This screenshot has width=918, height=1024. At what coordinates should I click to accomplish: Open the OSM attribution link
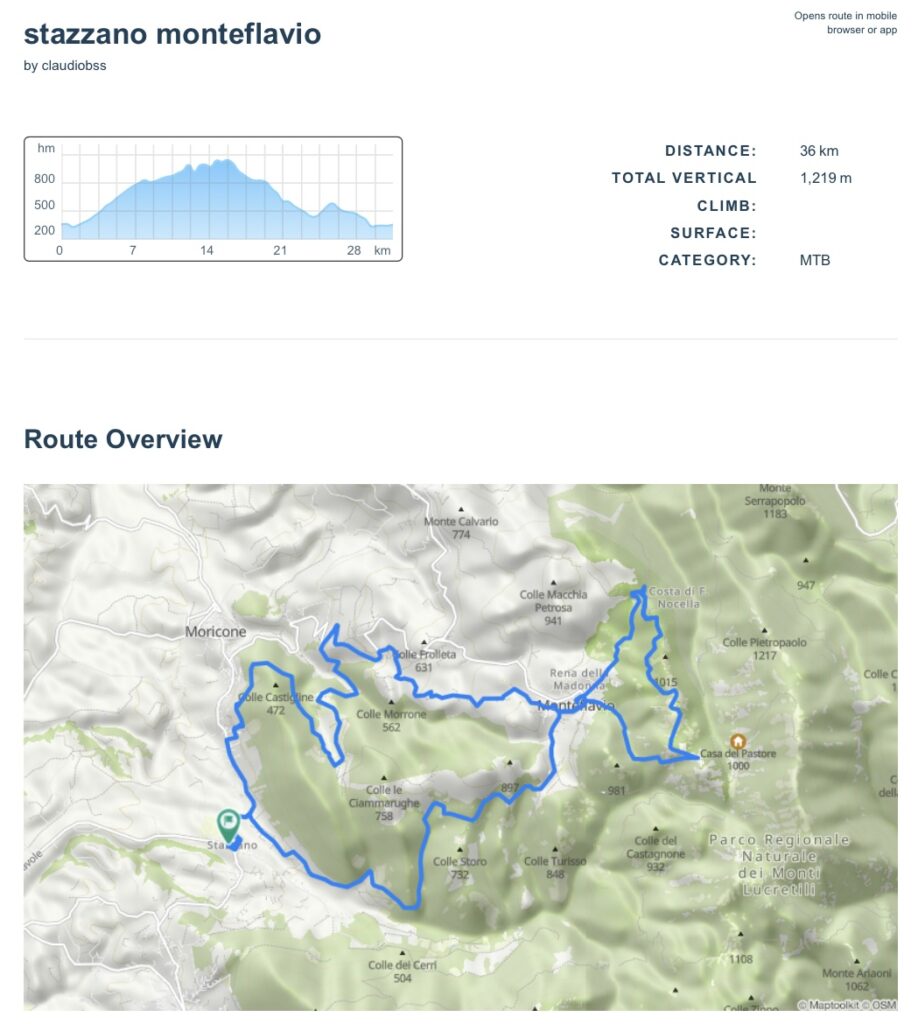pos(884,1005)
